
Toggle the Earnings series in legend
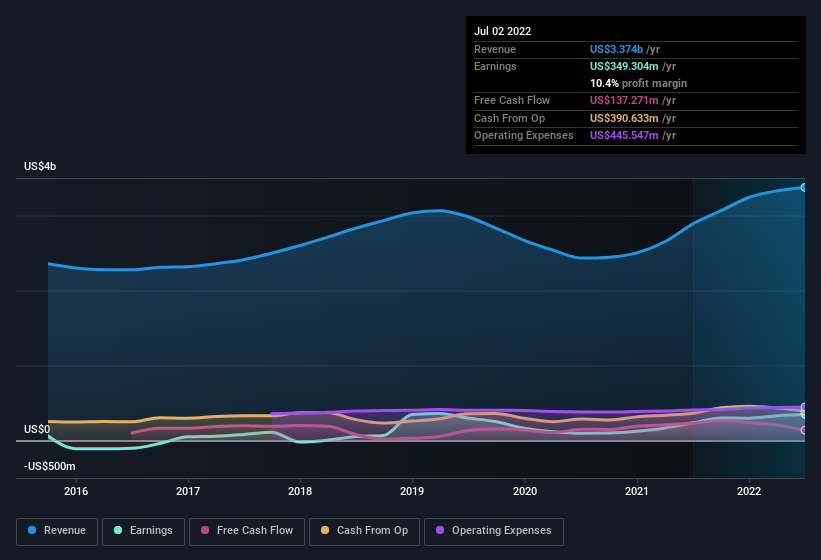click(x=143, y=531)
